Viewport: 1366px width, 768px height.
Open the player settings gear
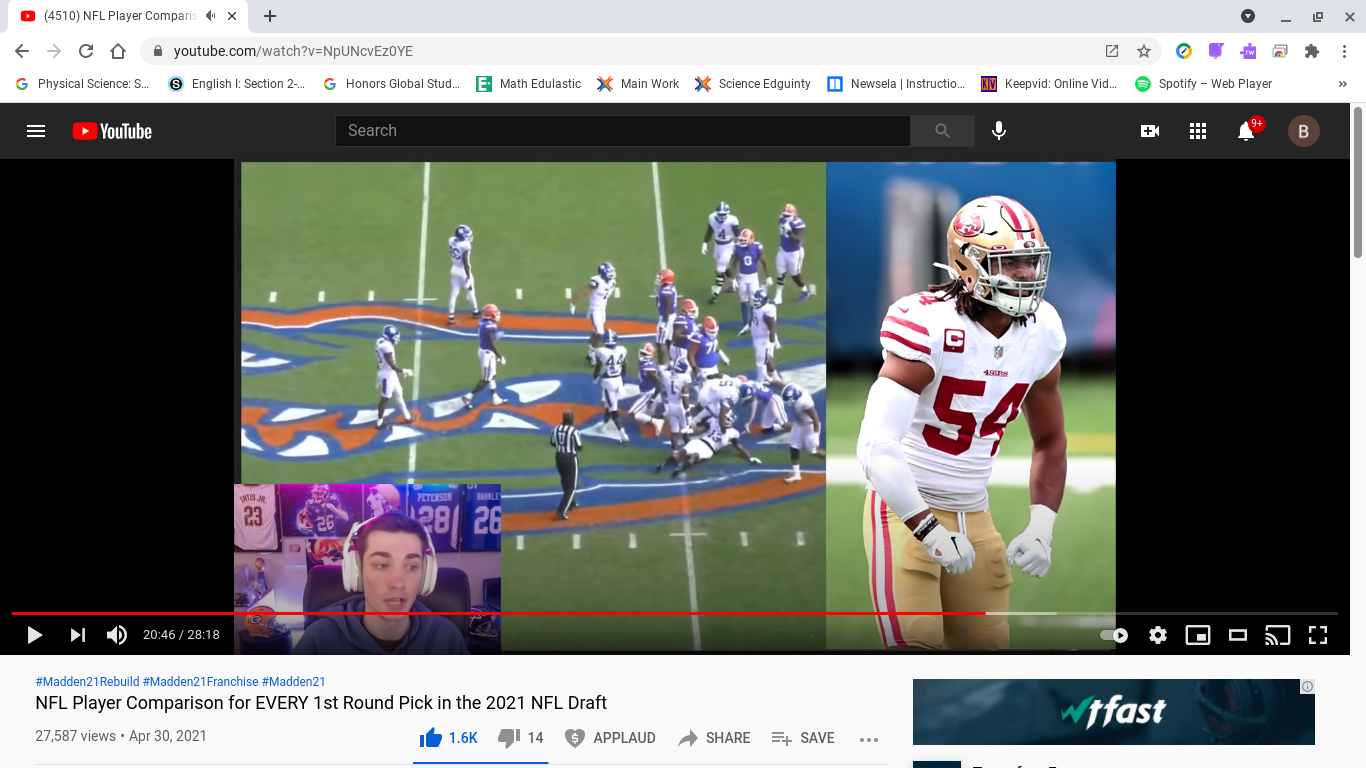coord(1158,635)
